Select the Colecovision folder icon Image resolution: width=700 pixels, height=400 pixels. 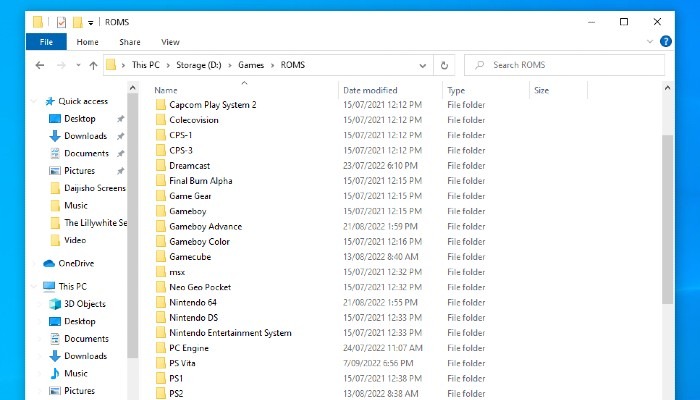(x=161, y=120)
